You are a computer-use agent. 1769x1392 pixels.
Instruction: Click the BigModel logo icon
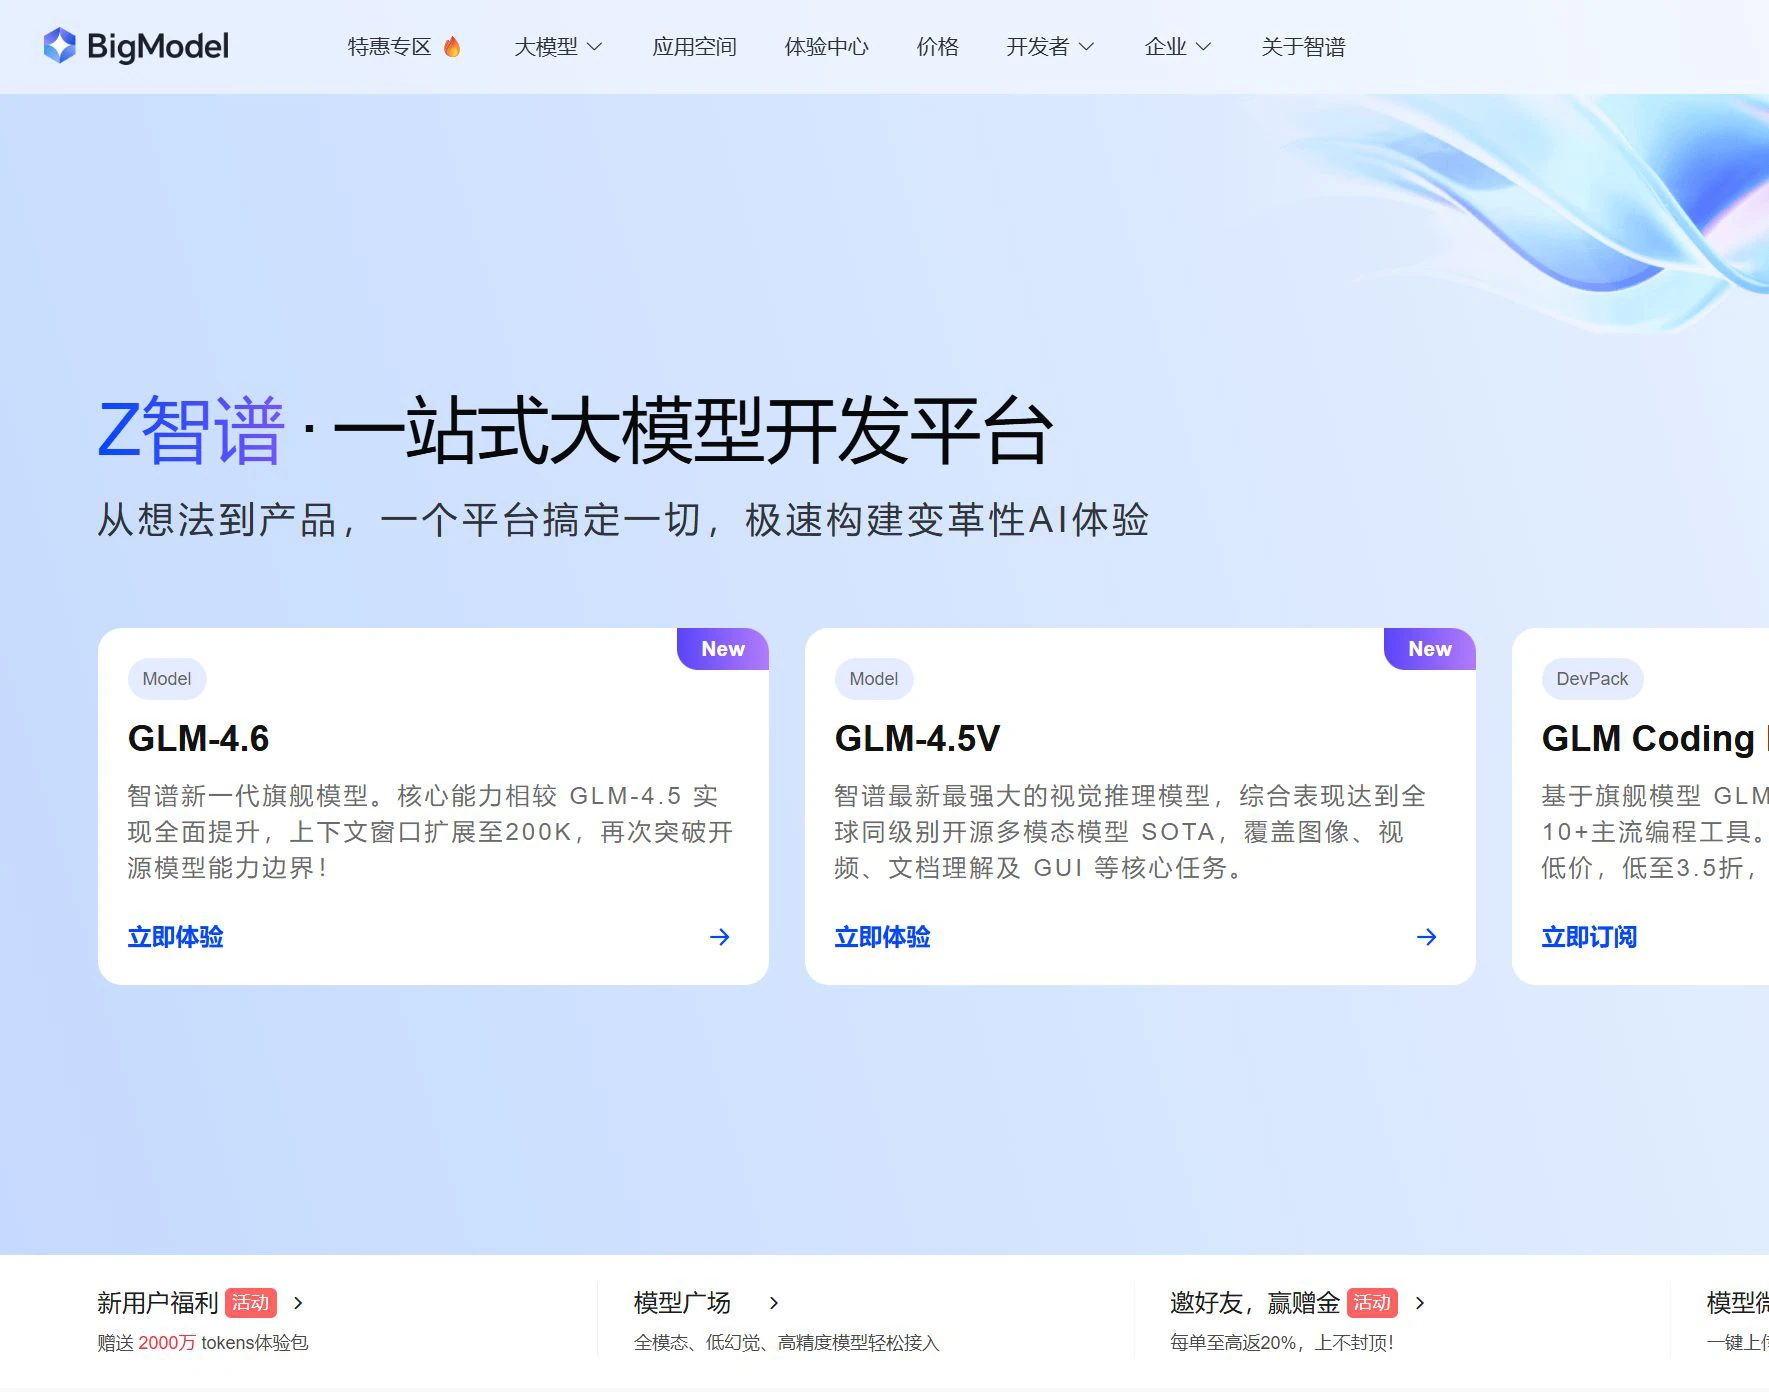click(x=60, y=46)
